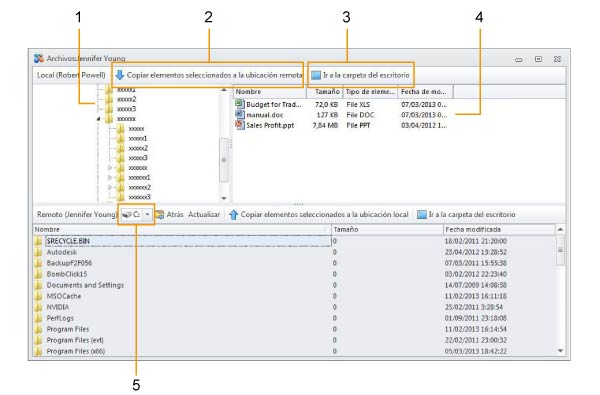
Task: Select the manual.doc file icon
Action: coord(240,114)
